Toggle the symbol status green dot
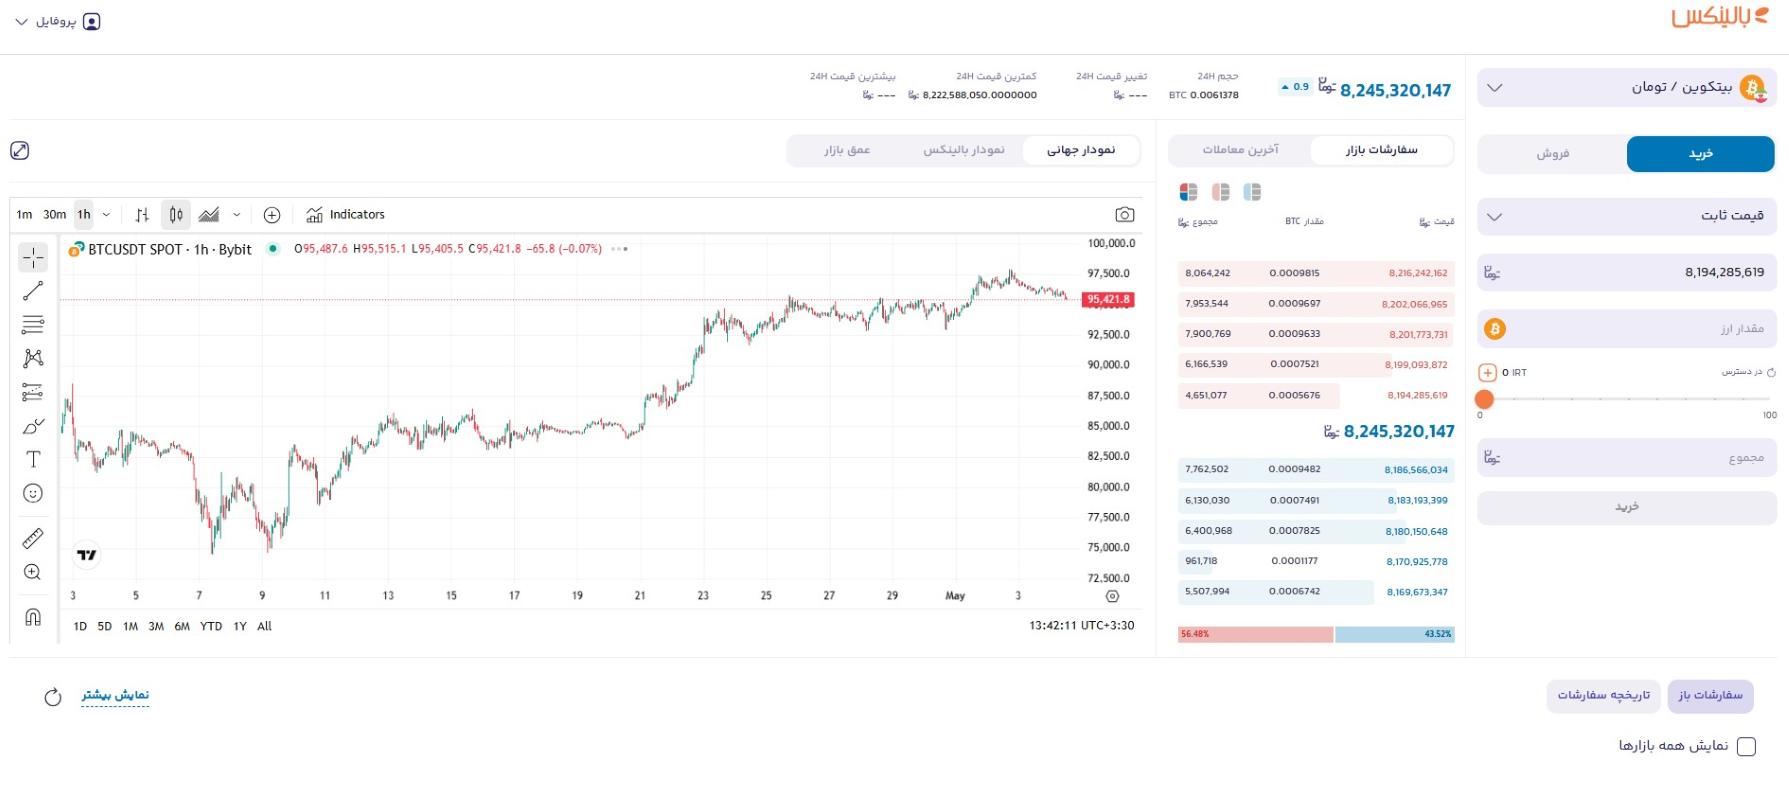This screenshot has height=800, width=1789. click(x=273, y=249)
